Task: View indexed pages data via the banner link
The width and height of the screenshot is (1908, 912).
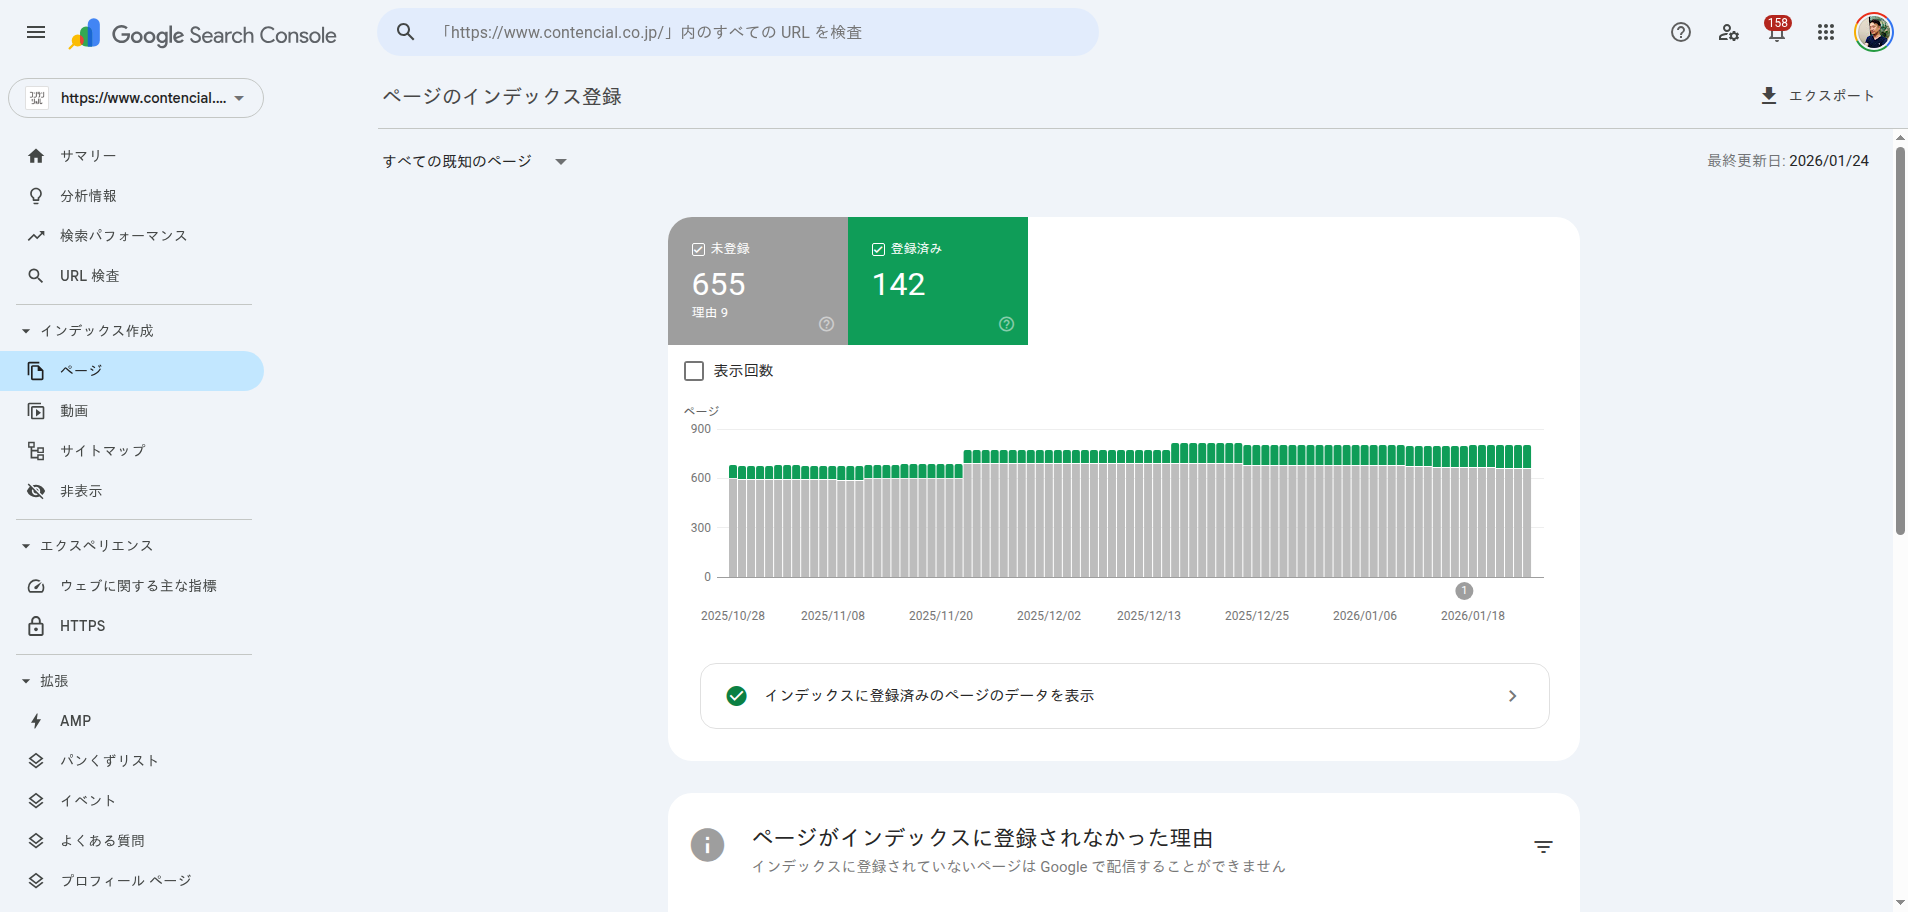Action: [1122, 696]
